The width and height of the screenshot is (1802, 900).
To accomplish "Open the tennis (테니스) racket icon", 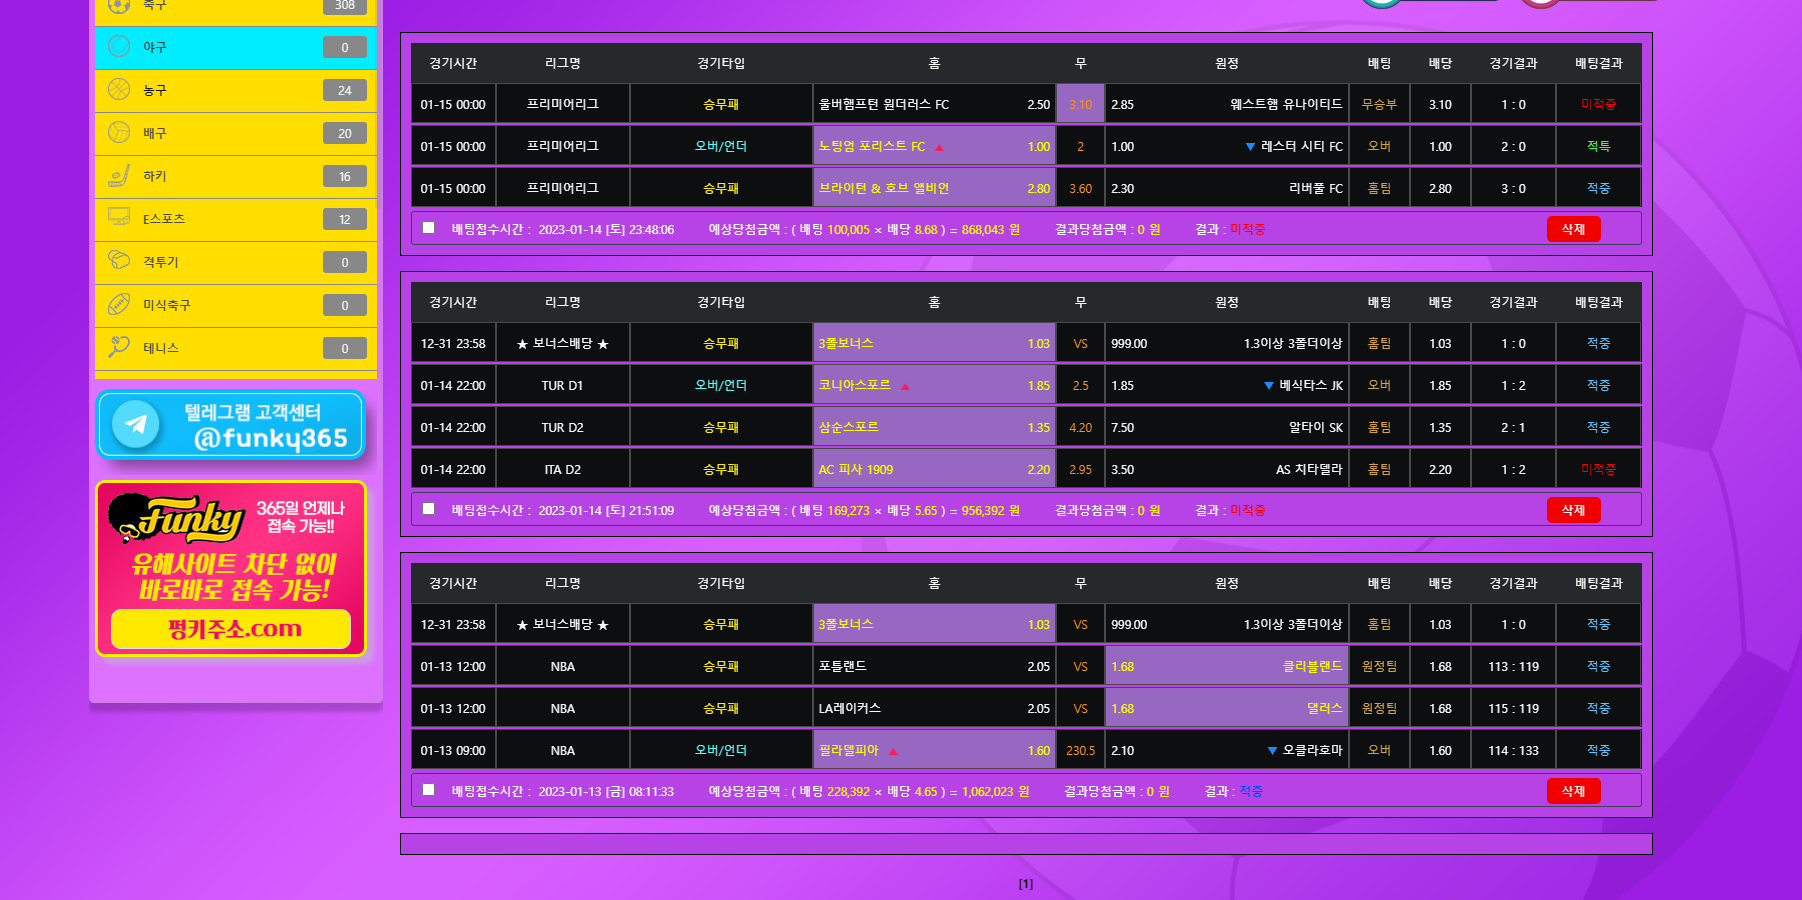I will point(119,347).
